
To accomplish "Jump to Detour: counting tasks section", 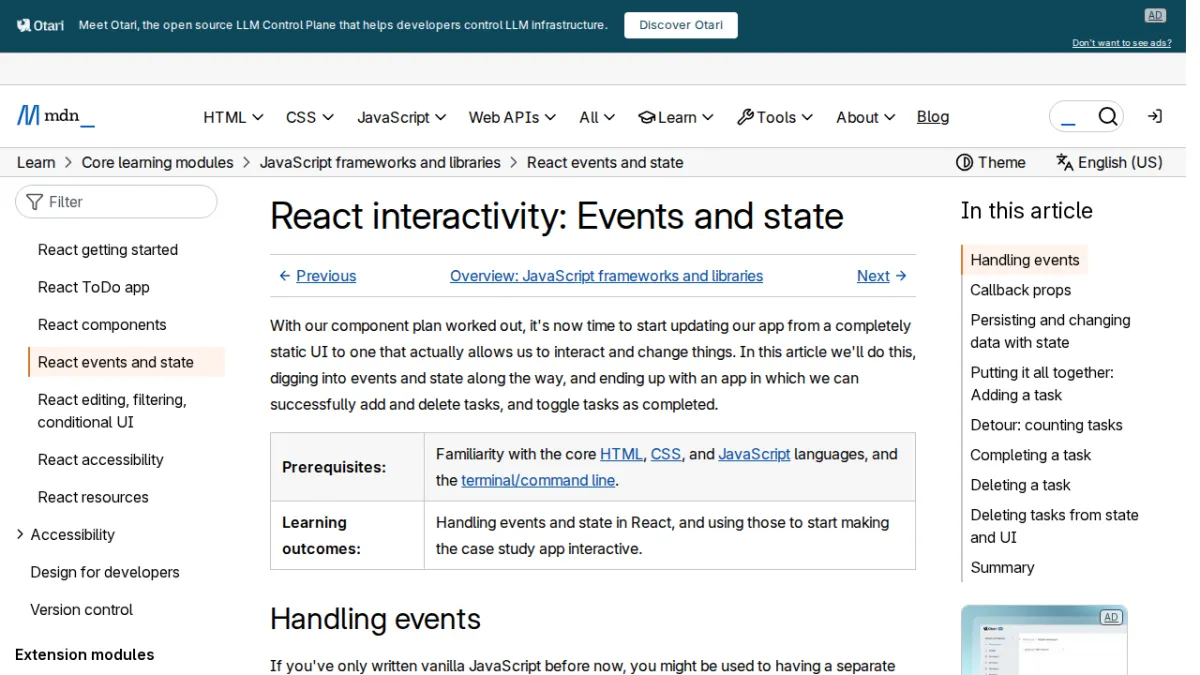I will point(1046,425).
